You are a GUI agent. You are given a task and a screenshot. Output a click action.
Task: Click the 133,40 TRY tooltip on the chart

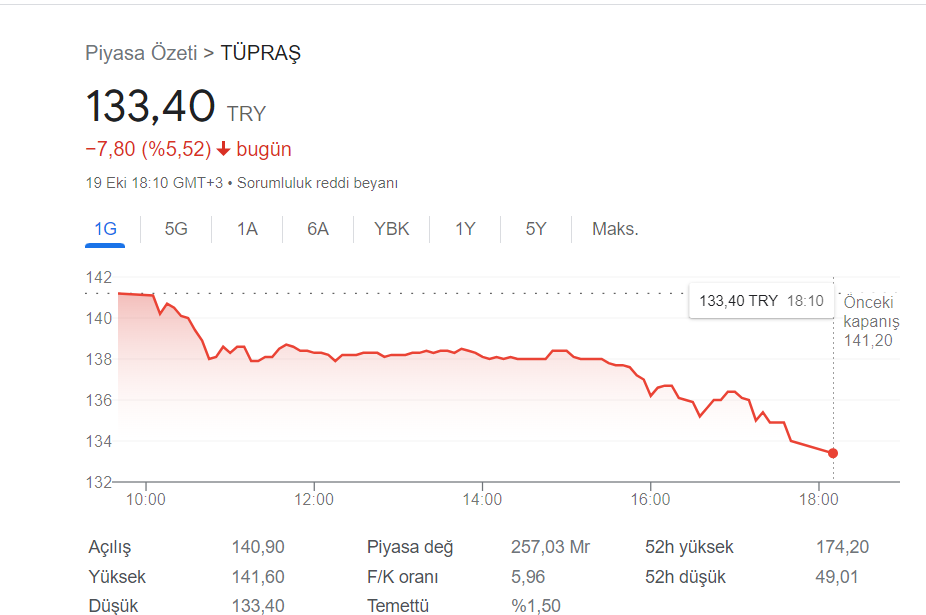pyautogui.click(x=761, y=300)
